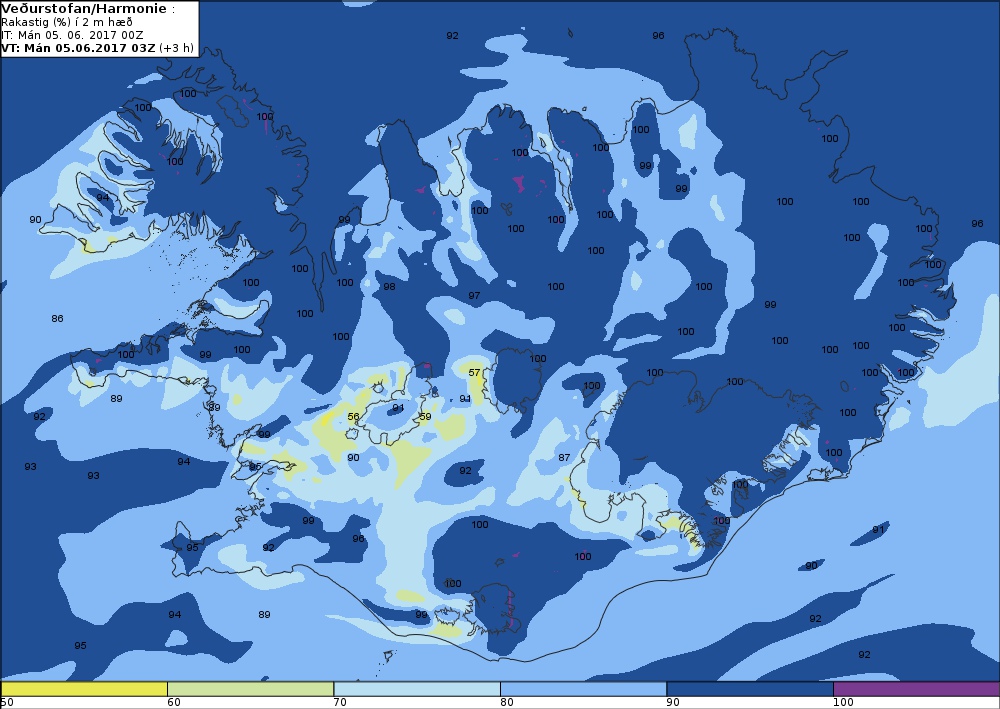Click the legend tick label 60

tap(173, 703)
